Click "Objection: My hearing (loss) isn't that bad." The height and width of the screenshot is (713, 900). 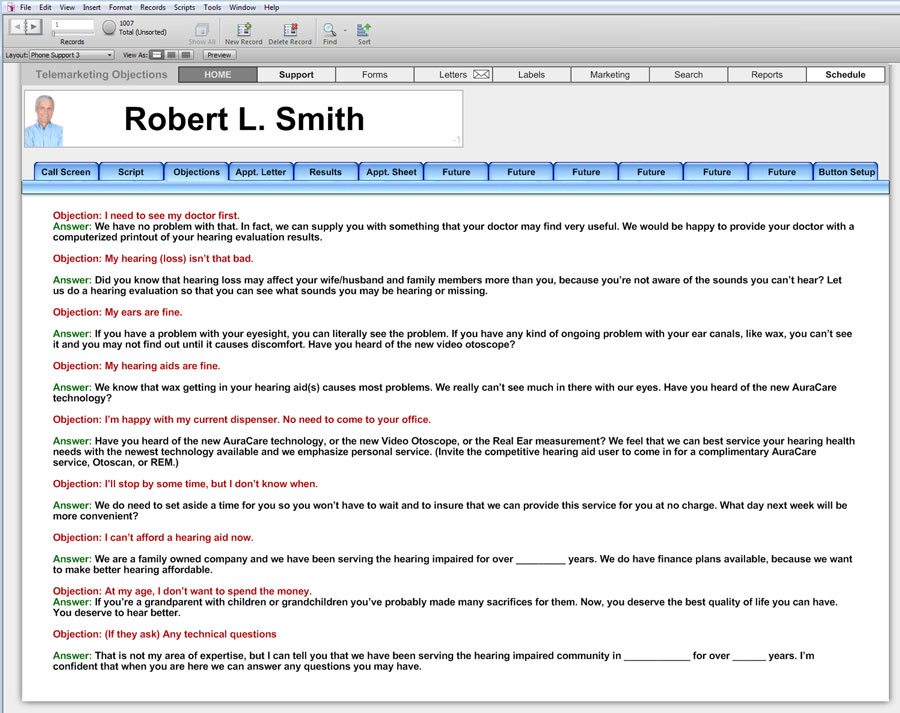point(153,258)
